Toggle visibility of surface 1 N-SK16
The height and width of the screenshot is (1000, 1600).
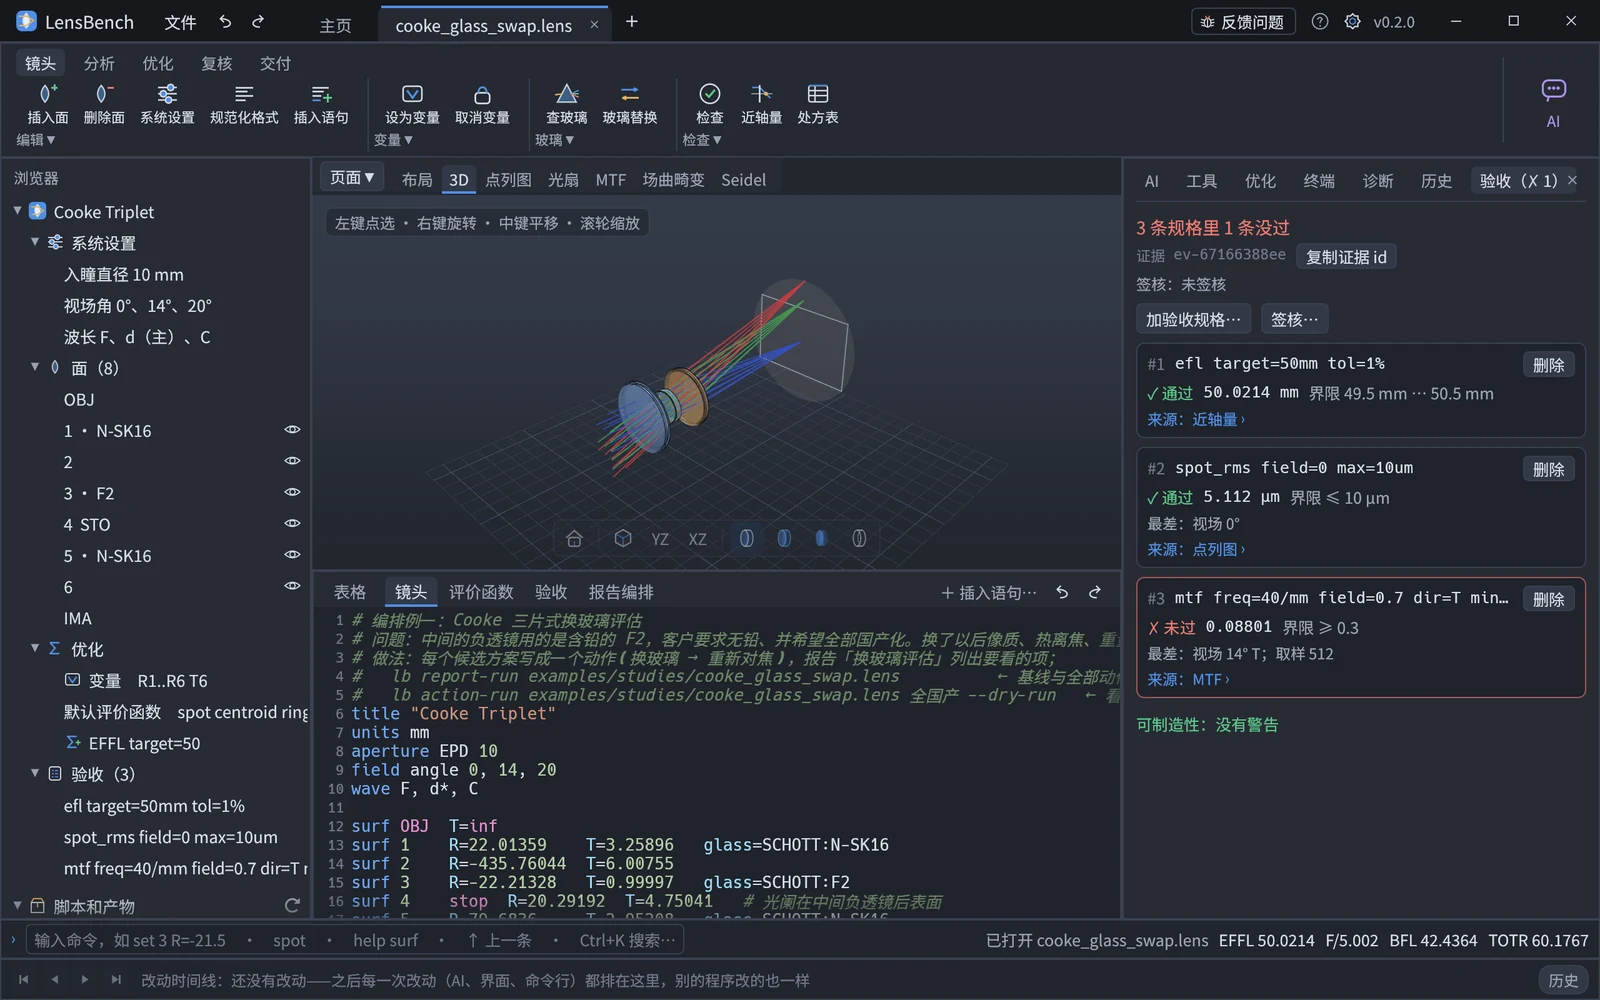(292, 430)
